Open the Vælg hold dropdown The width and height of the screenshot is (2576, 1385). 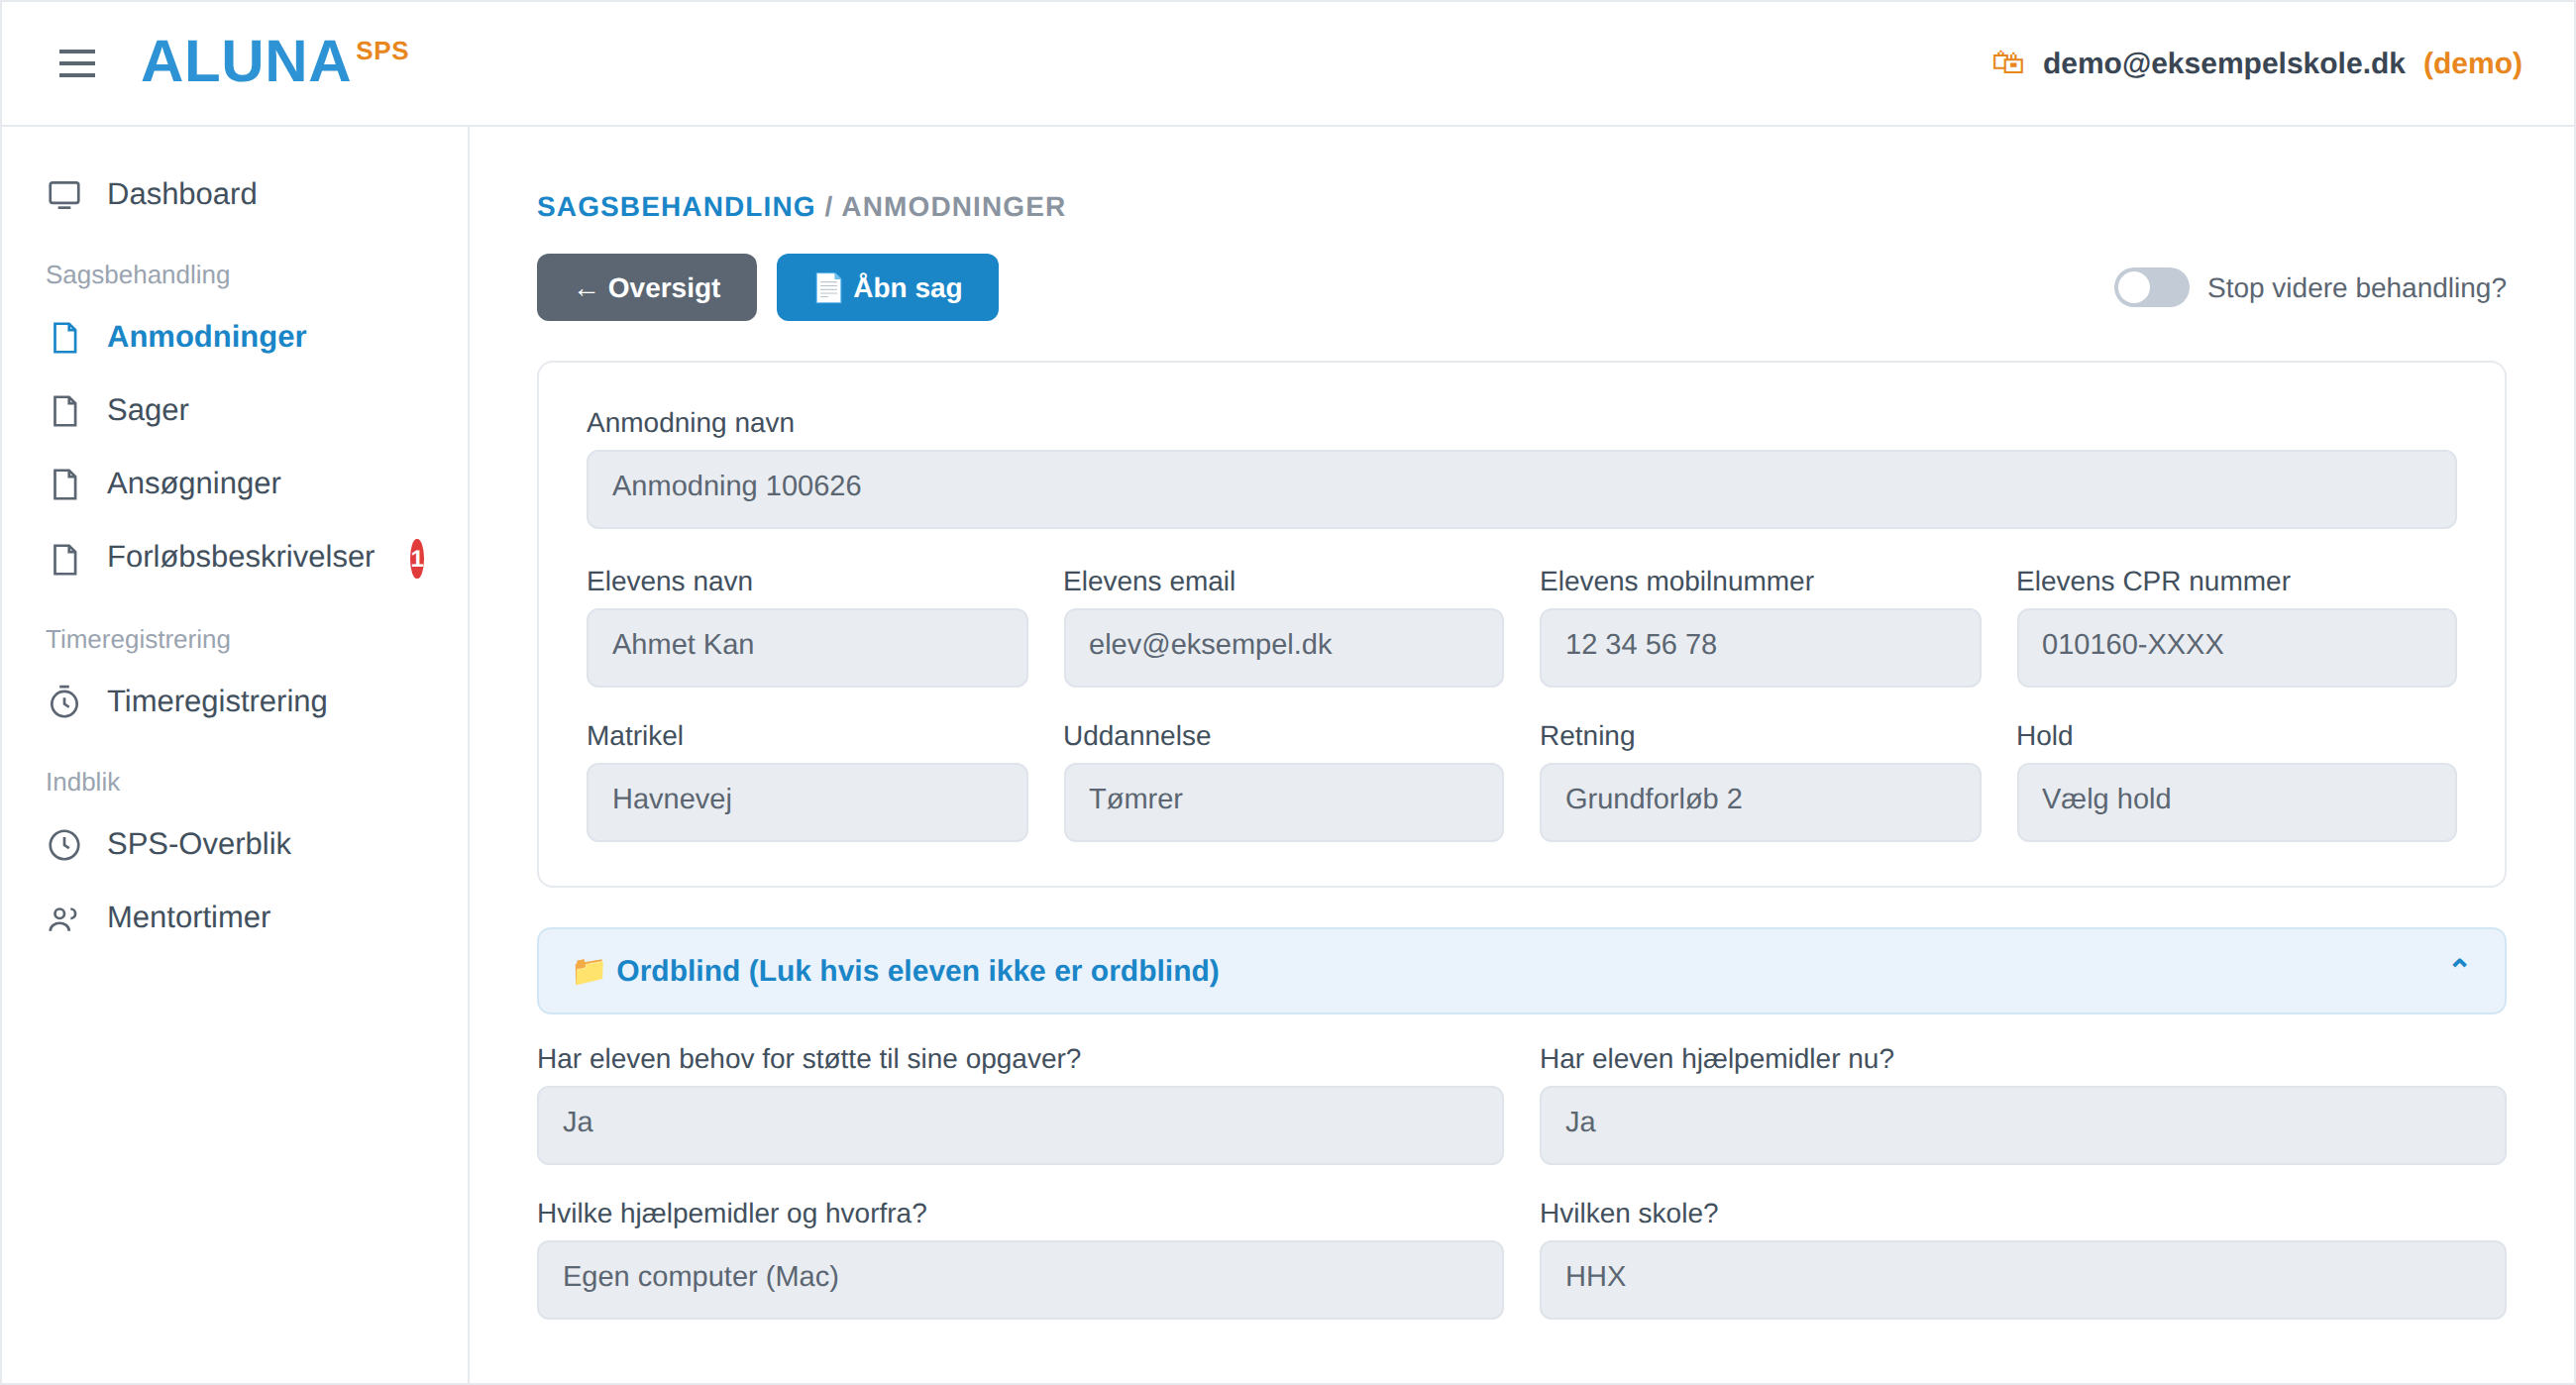coord(2236,801)
